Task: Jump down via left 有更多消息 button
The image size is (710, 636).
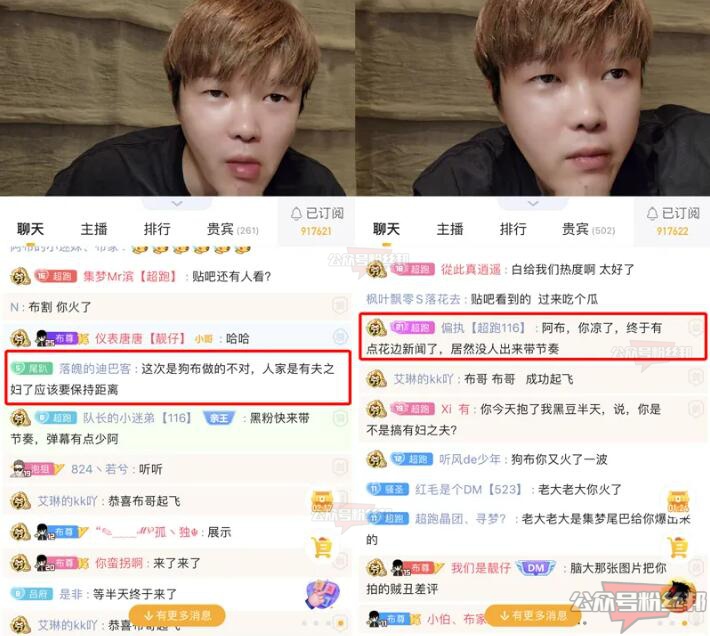Action: click(177, 615)
